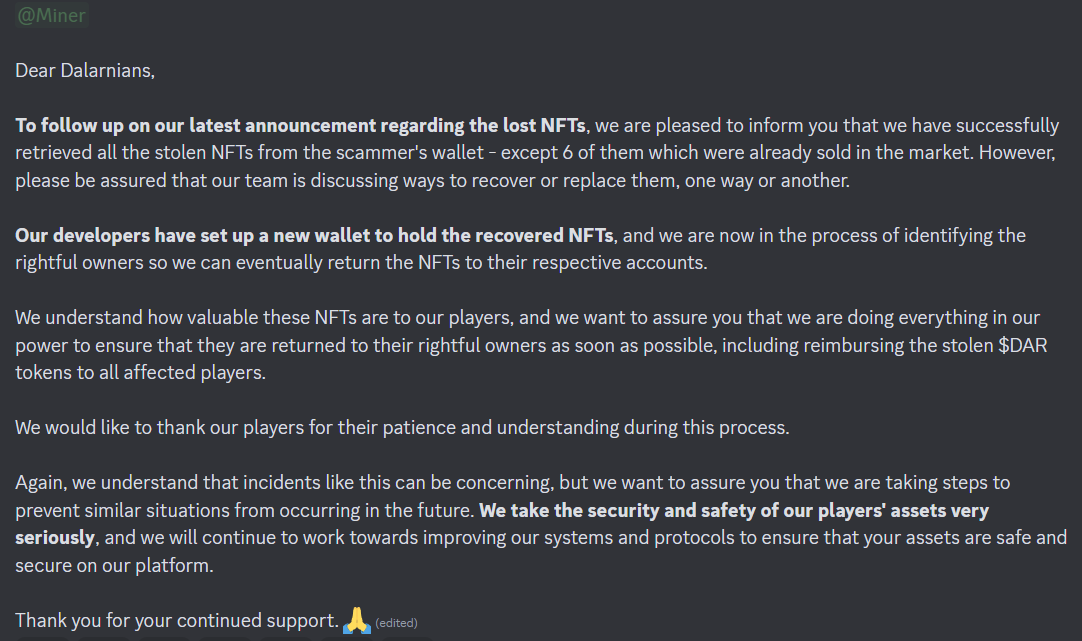Click bold phrase 'to hold the recovered NFTs'
This screenshot has height=641, width=1082.
(494, 235)
